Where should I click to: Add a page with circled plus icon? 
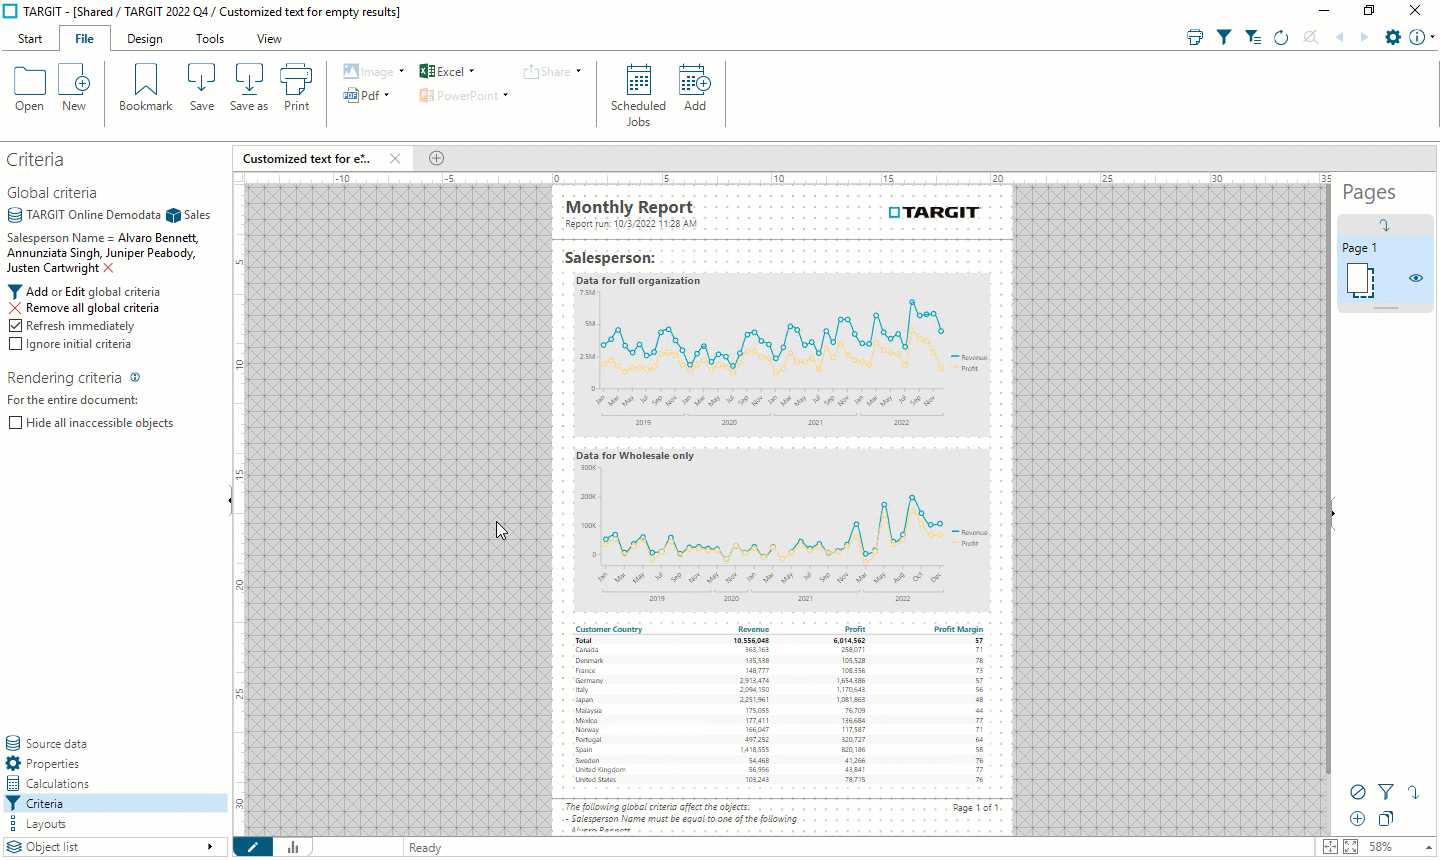(x=1358, y=819)
